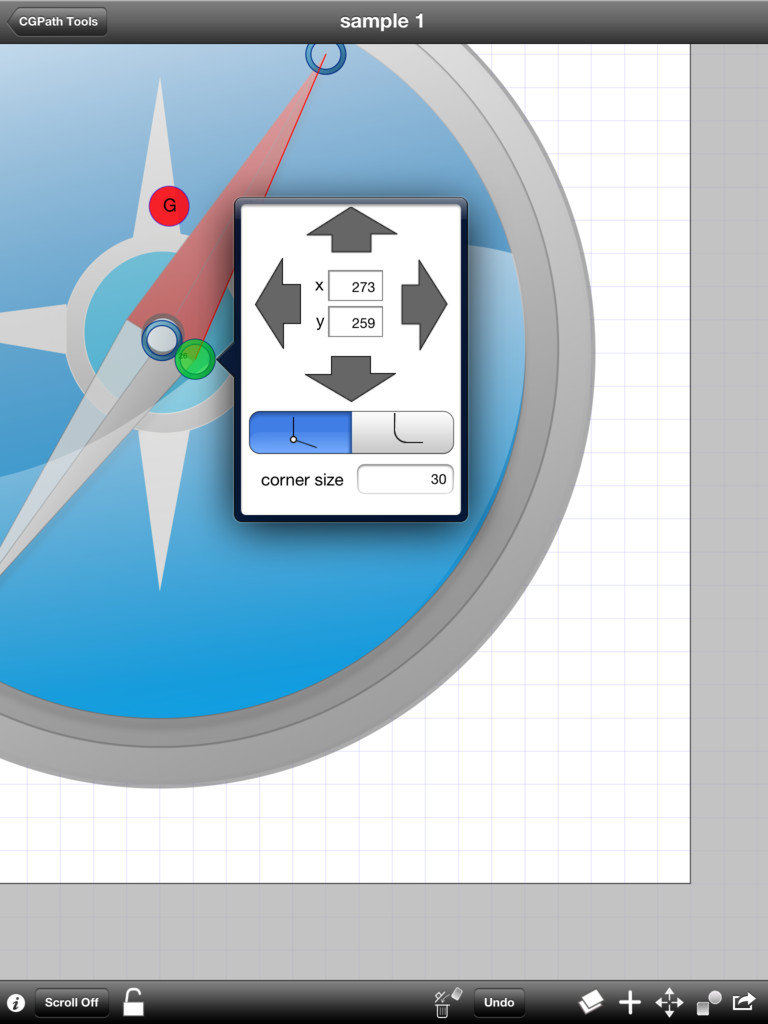Toggle the Scroll Off button
The height and width of the screenshot is (1024, 768).
[x=71, y=1002]
